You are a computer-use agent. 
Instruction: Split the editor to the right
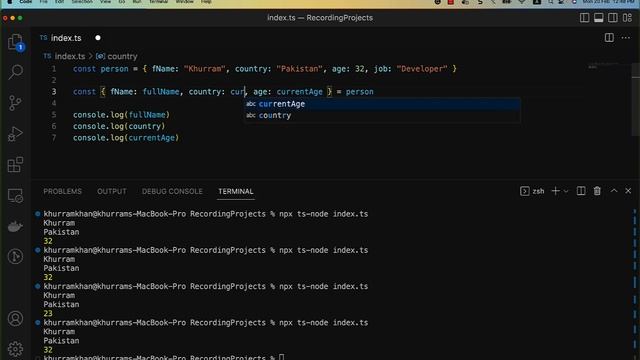609,38
